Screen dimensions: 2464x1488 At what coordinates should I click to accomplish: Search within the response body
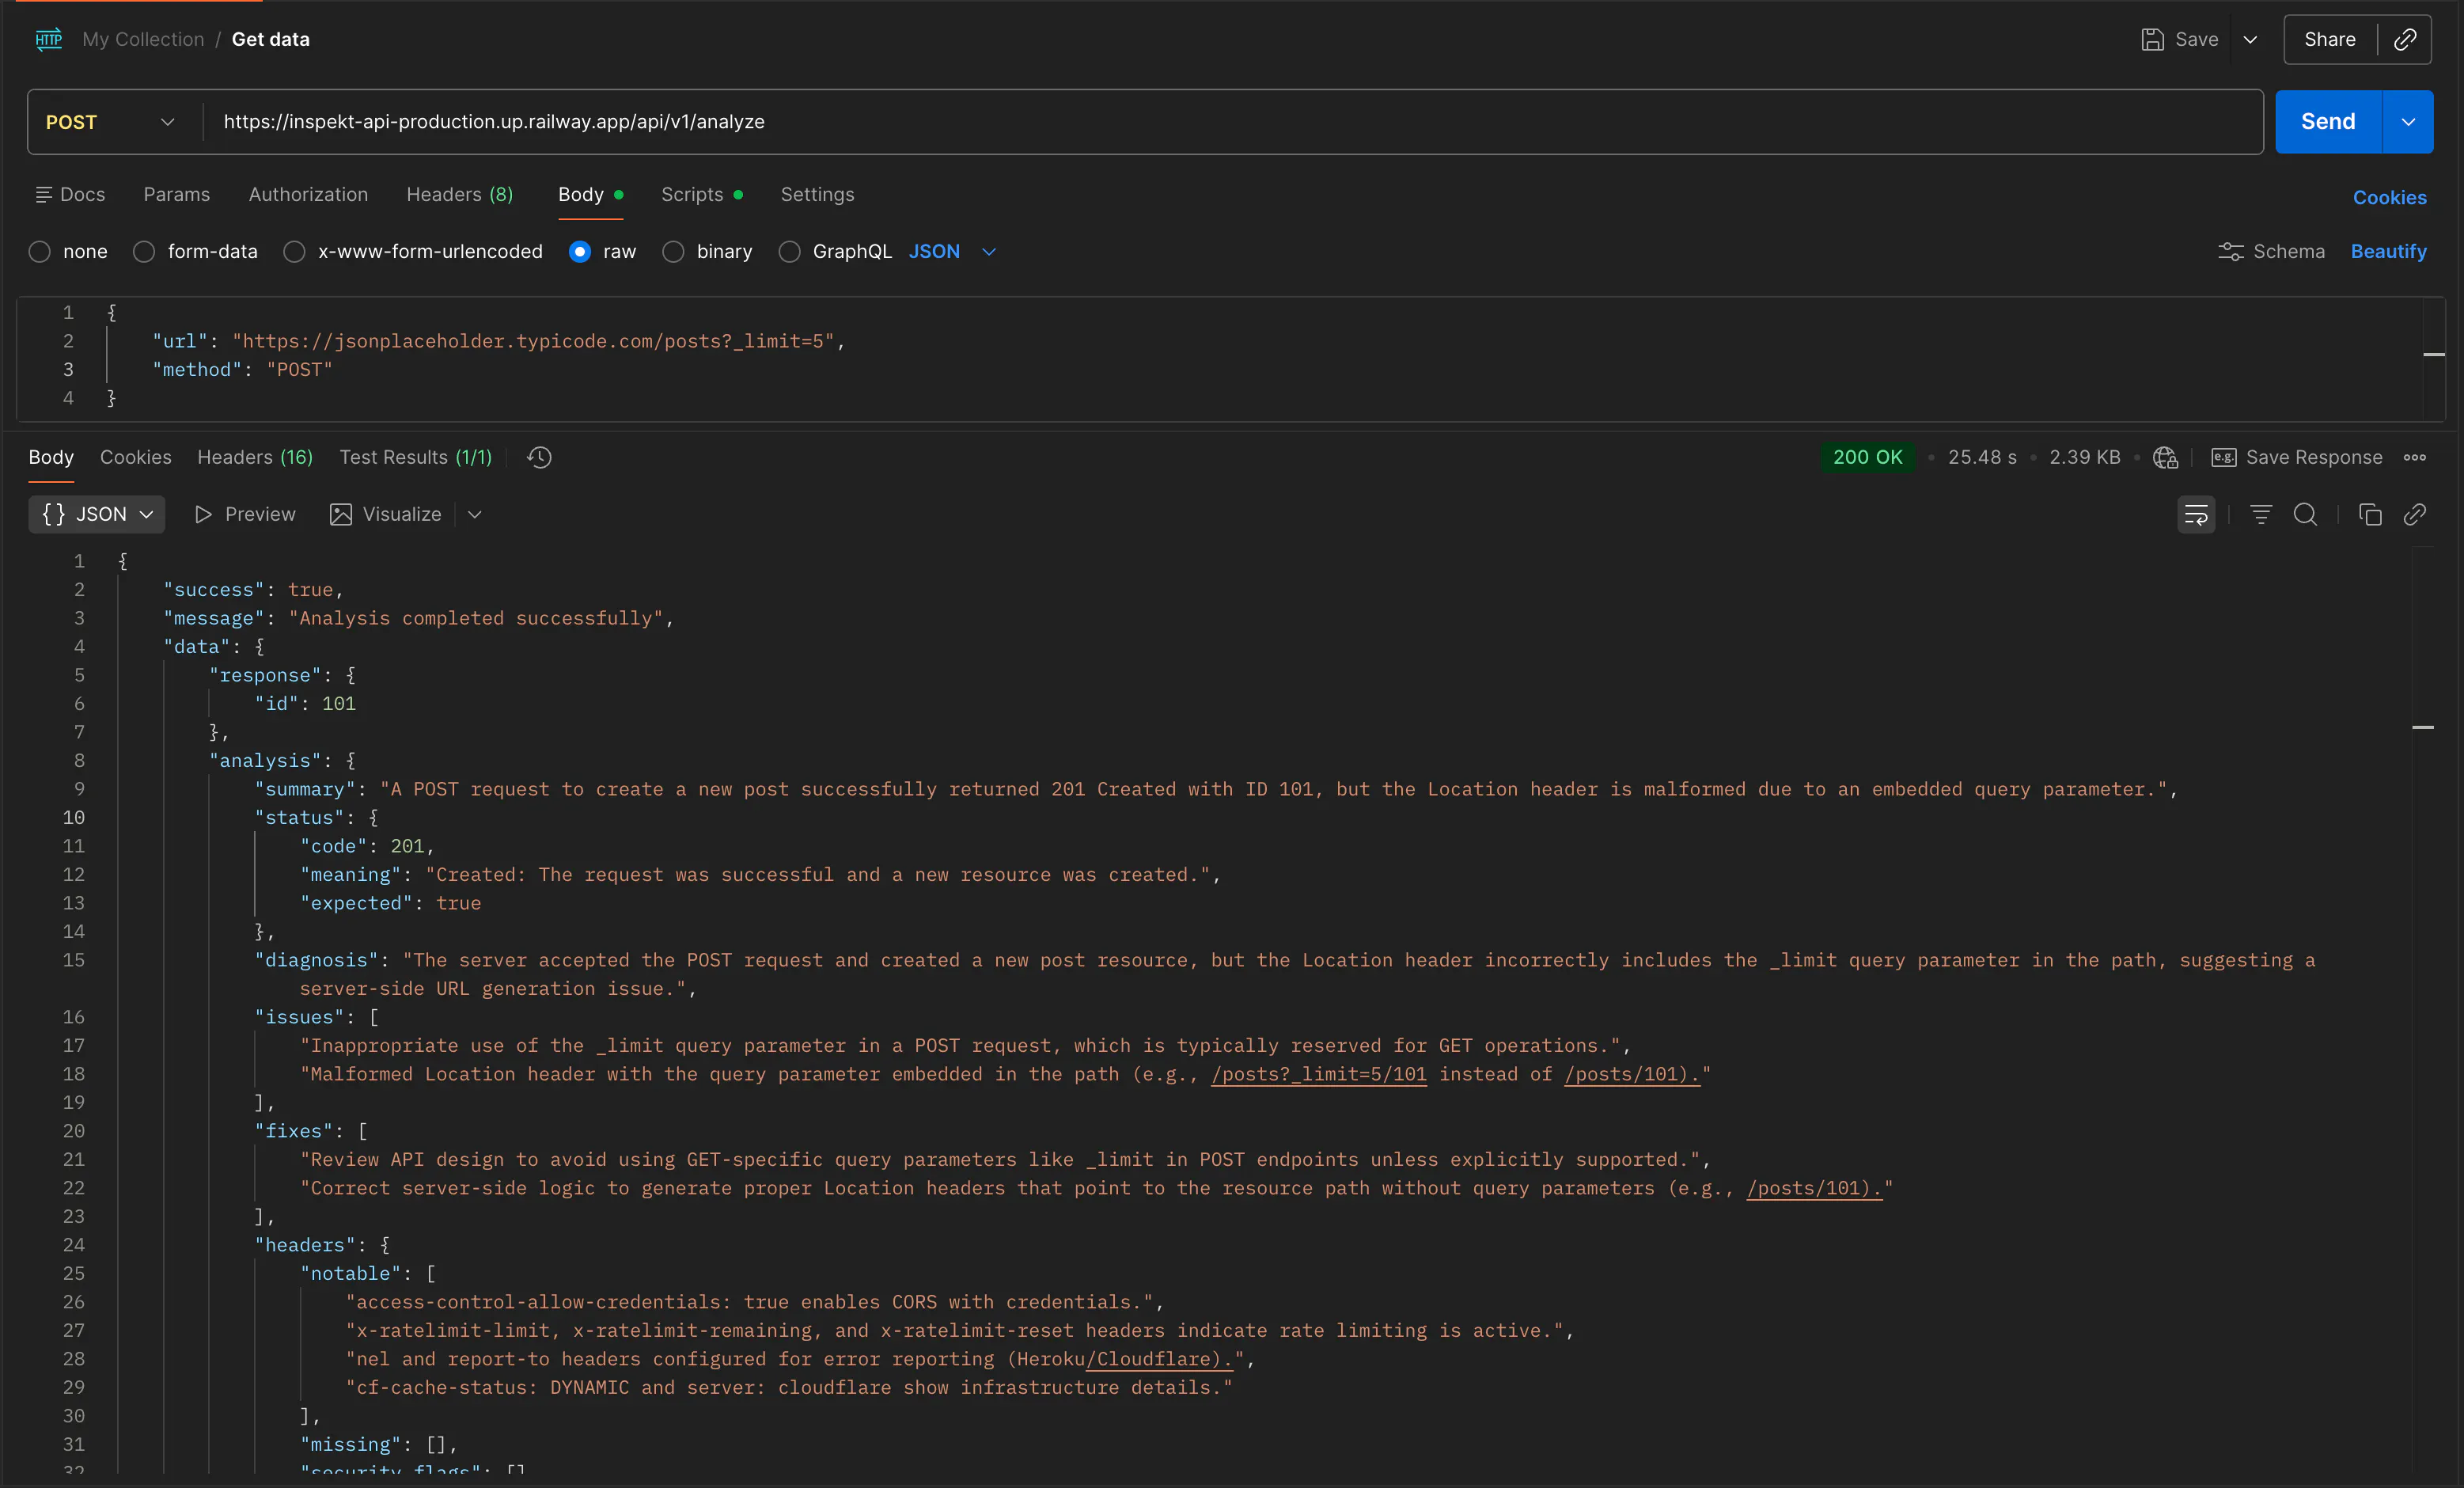[x=2305, y=514]
